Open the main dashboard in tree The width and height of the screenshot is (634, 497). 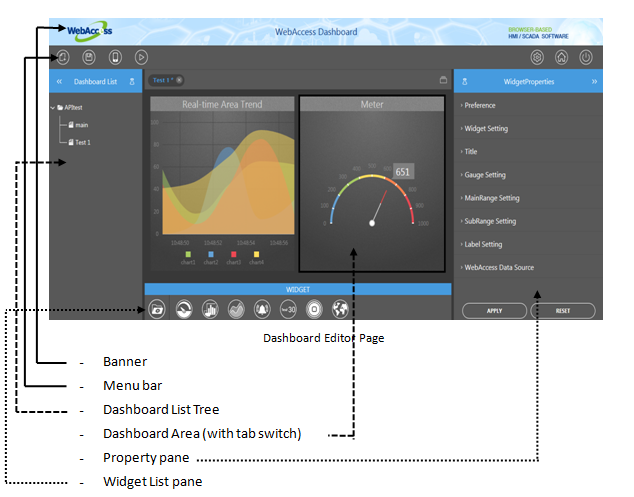coord(78,125)
